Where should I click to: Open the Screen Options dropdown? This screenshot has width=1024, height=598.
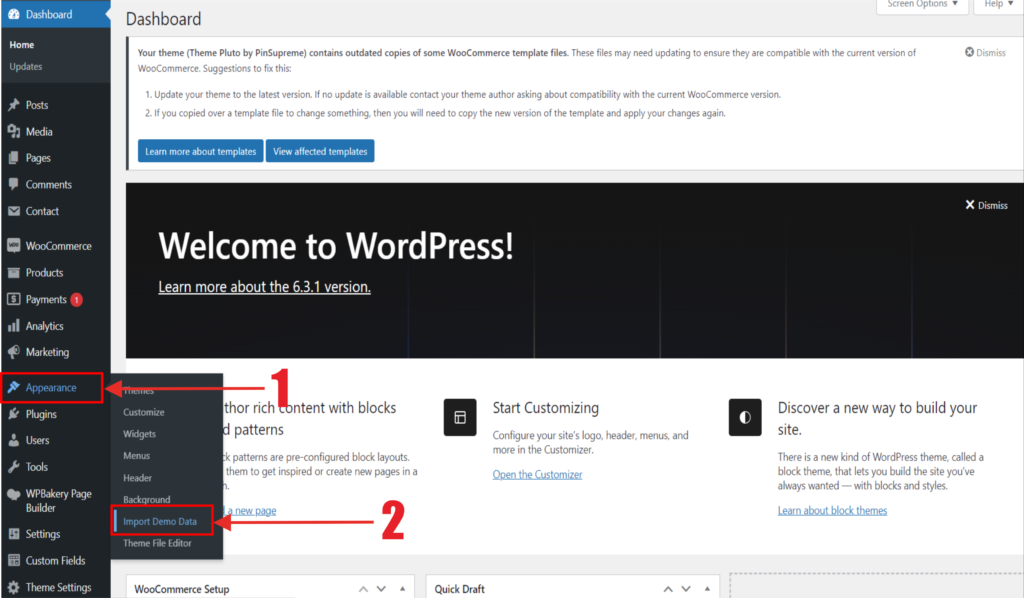922,5
